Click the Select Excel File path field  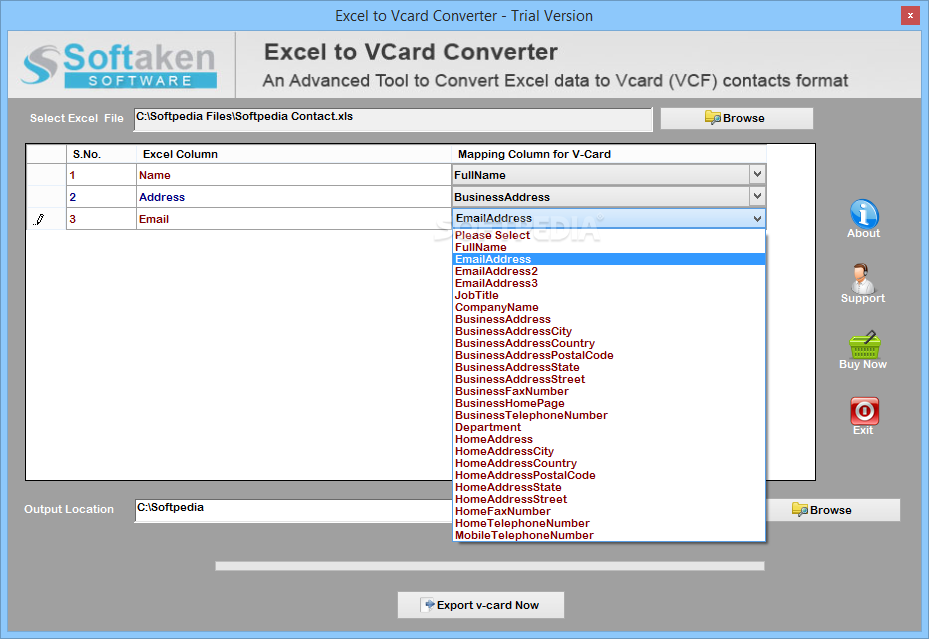(x=393, y=119)
